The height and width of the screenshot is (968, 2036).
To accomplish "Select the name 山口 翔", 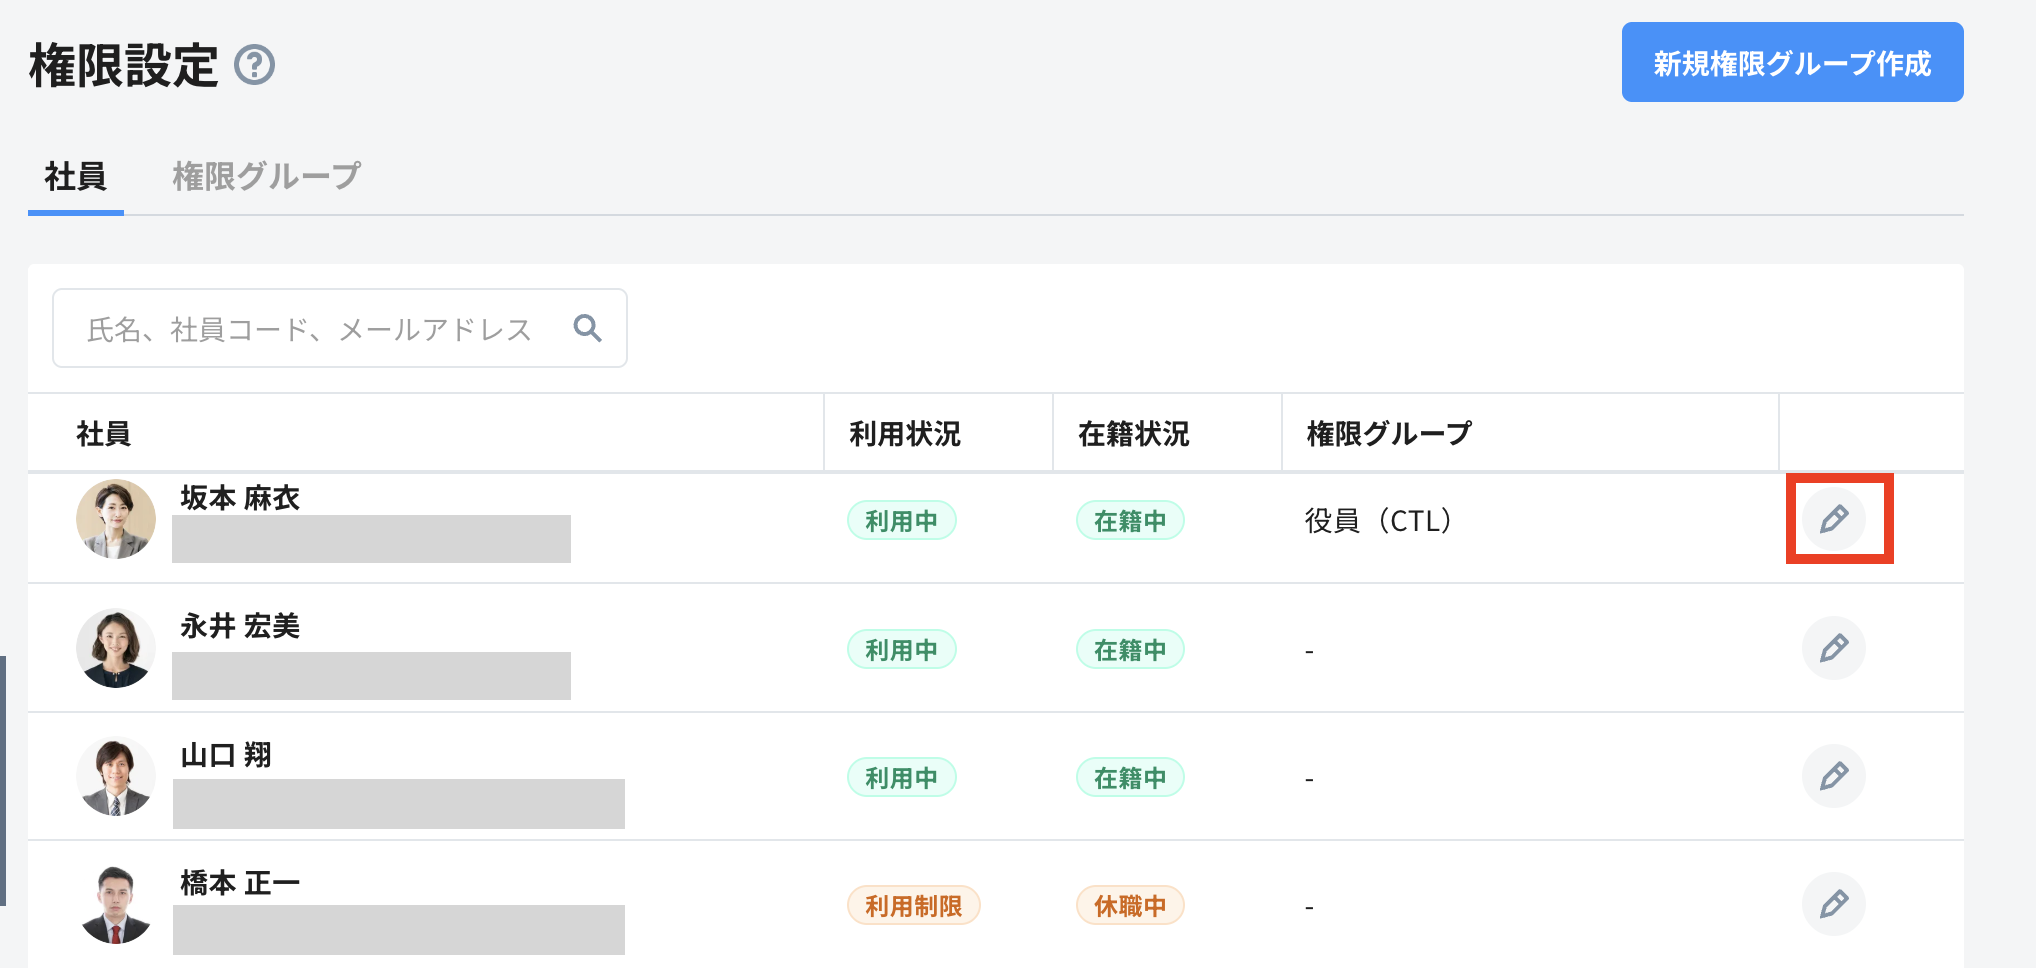I will [226, 755].
